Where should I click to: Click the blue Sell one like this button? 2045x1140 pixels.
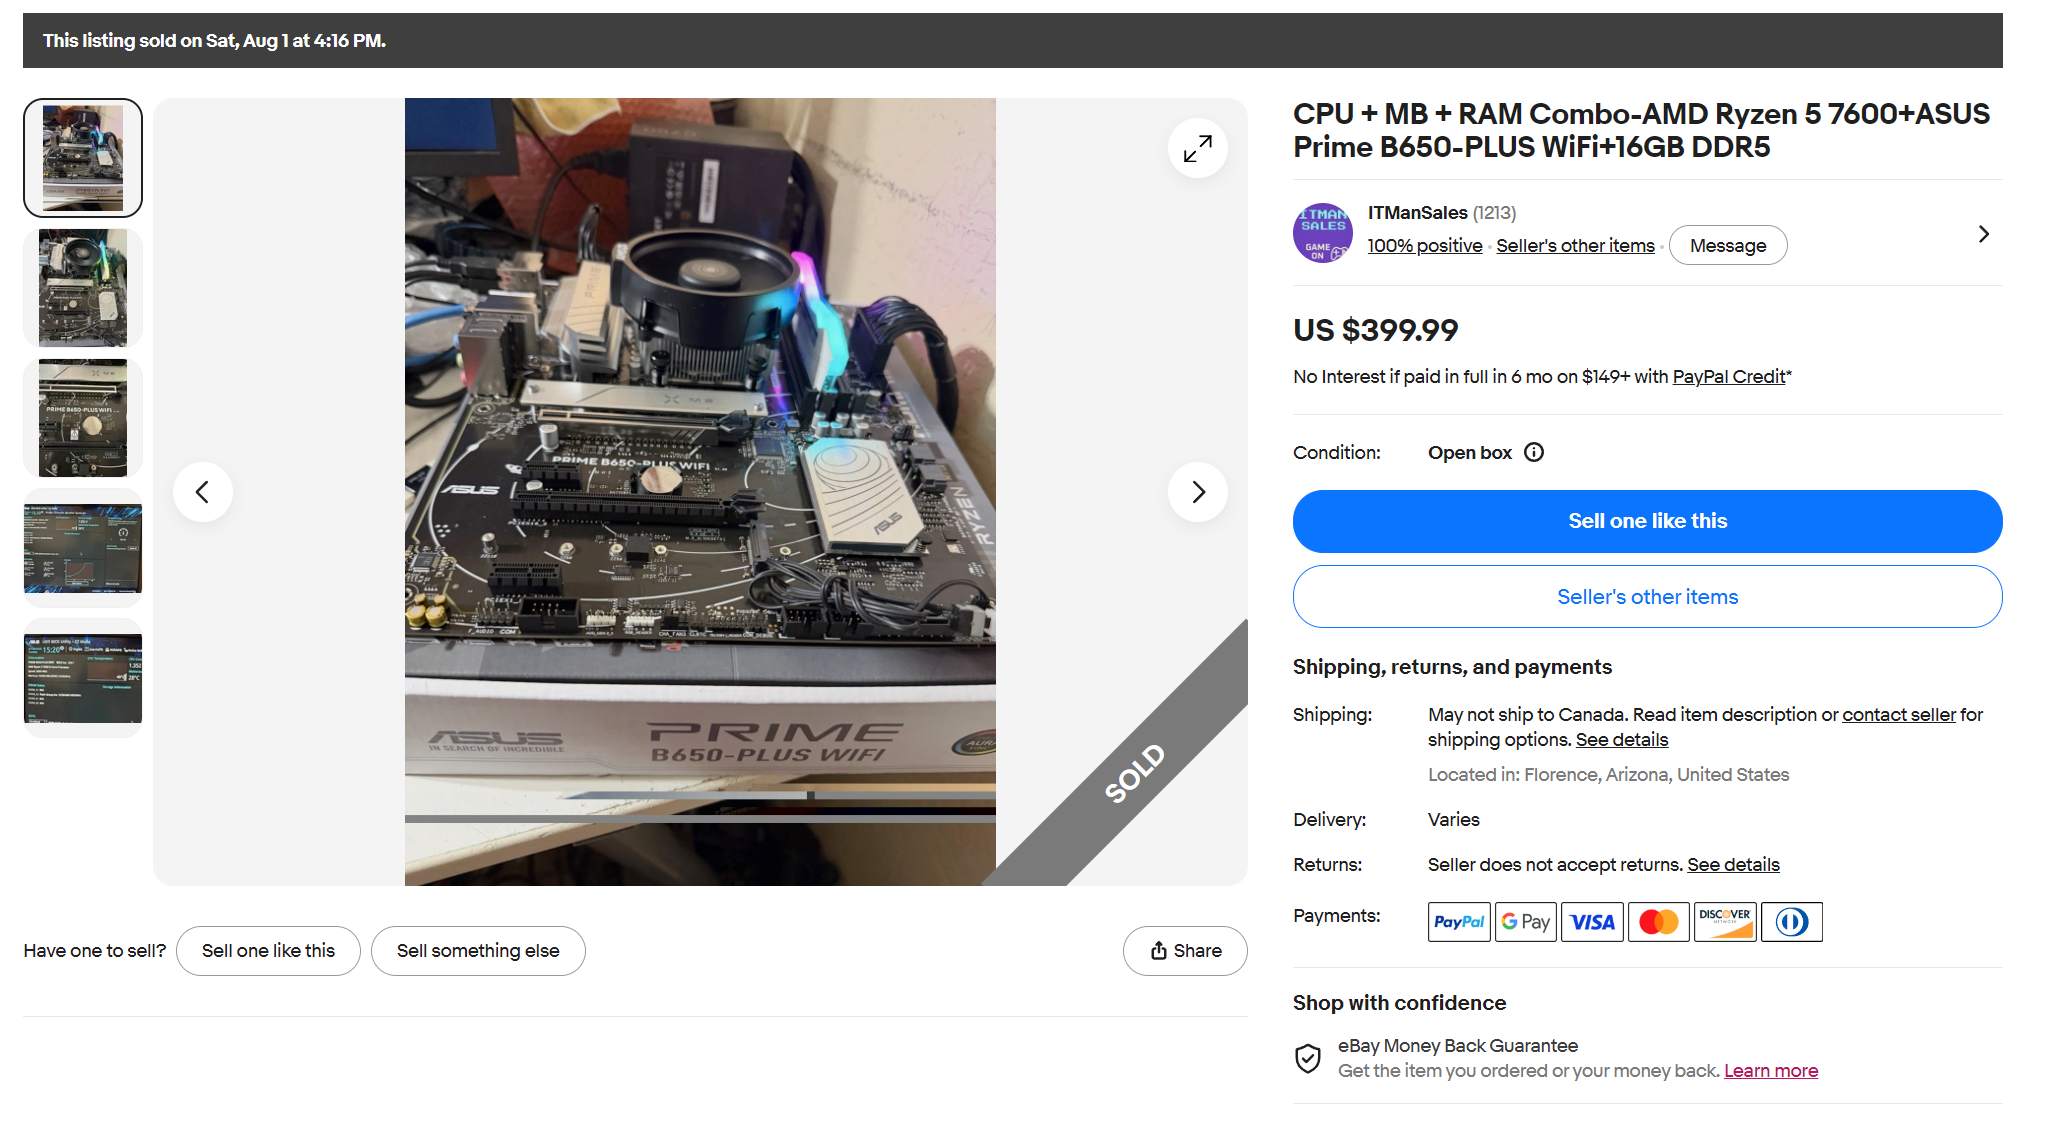click(1647, 521)
